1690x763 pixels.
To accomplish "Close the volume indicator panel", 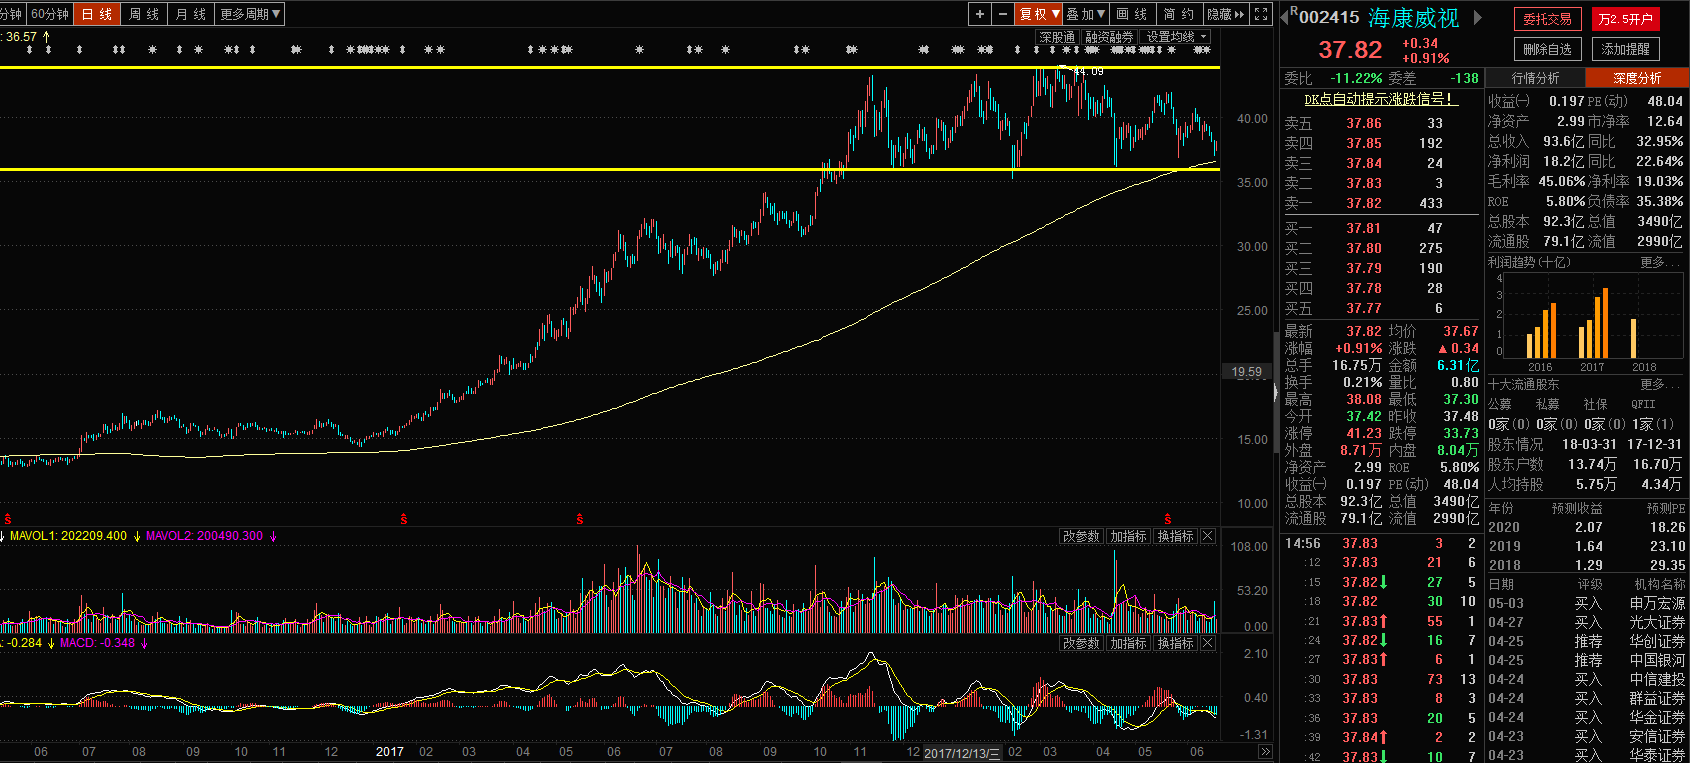I will click(1208, 537).
